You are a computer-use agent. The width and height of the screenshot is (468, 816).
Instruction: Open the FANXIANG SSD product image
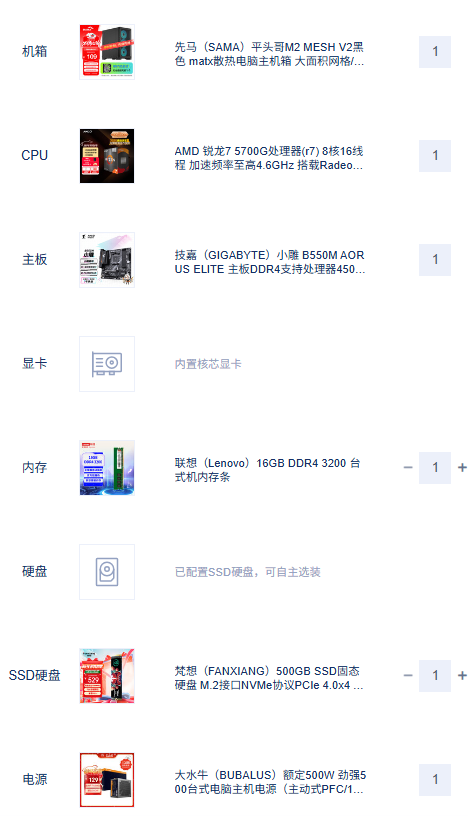click(107, 676)
